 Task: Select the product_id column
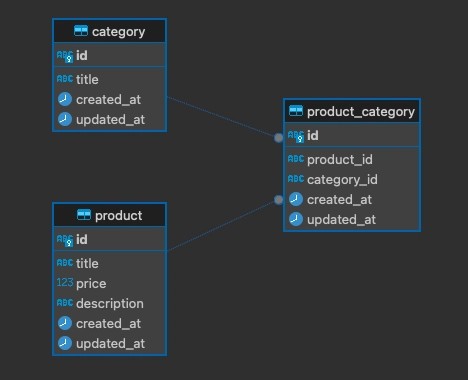point(352,159)
